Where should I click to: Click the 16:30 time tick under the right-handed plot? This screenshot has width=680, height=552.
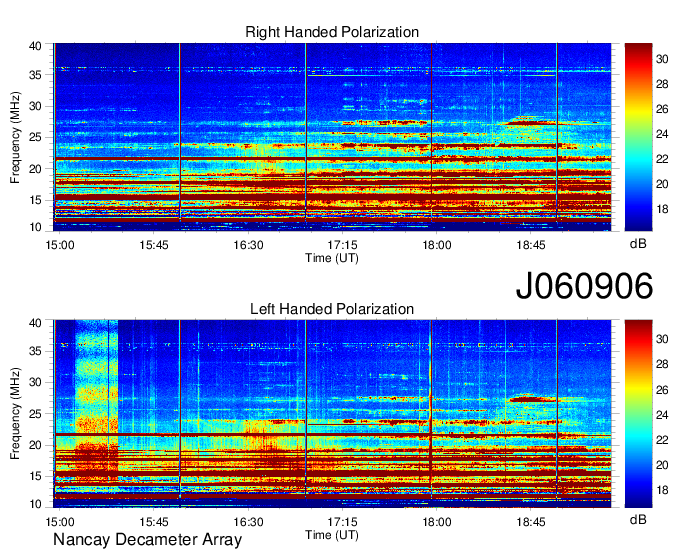coord(248,245)
